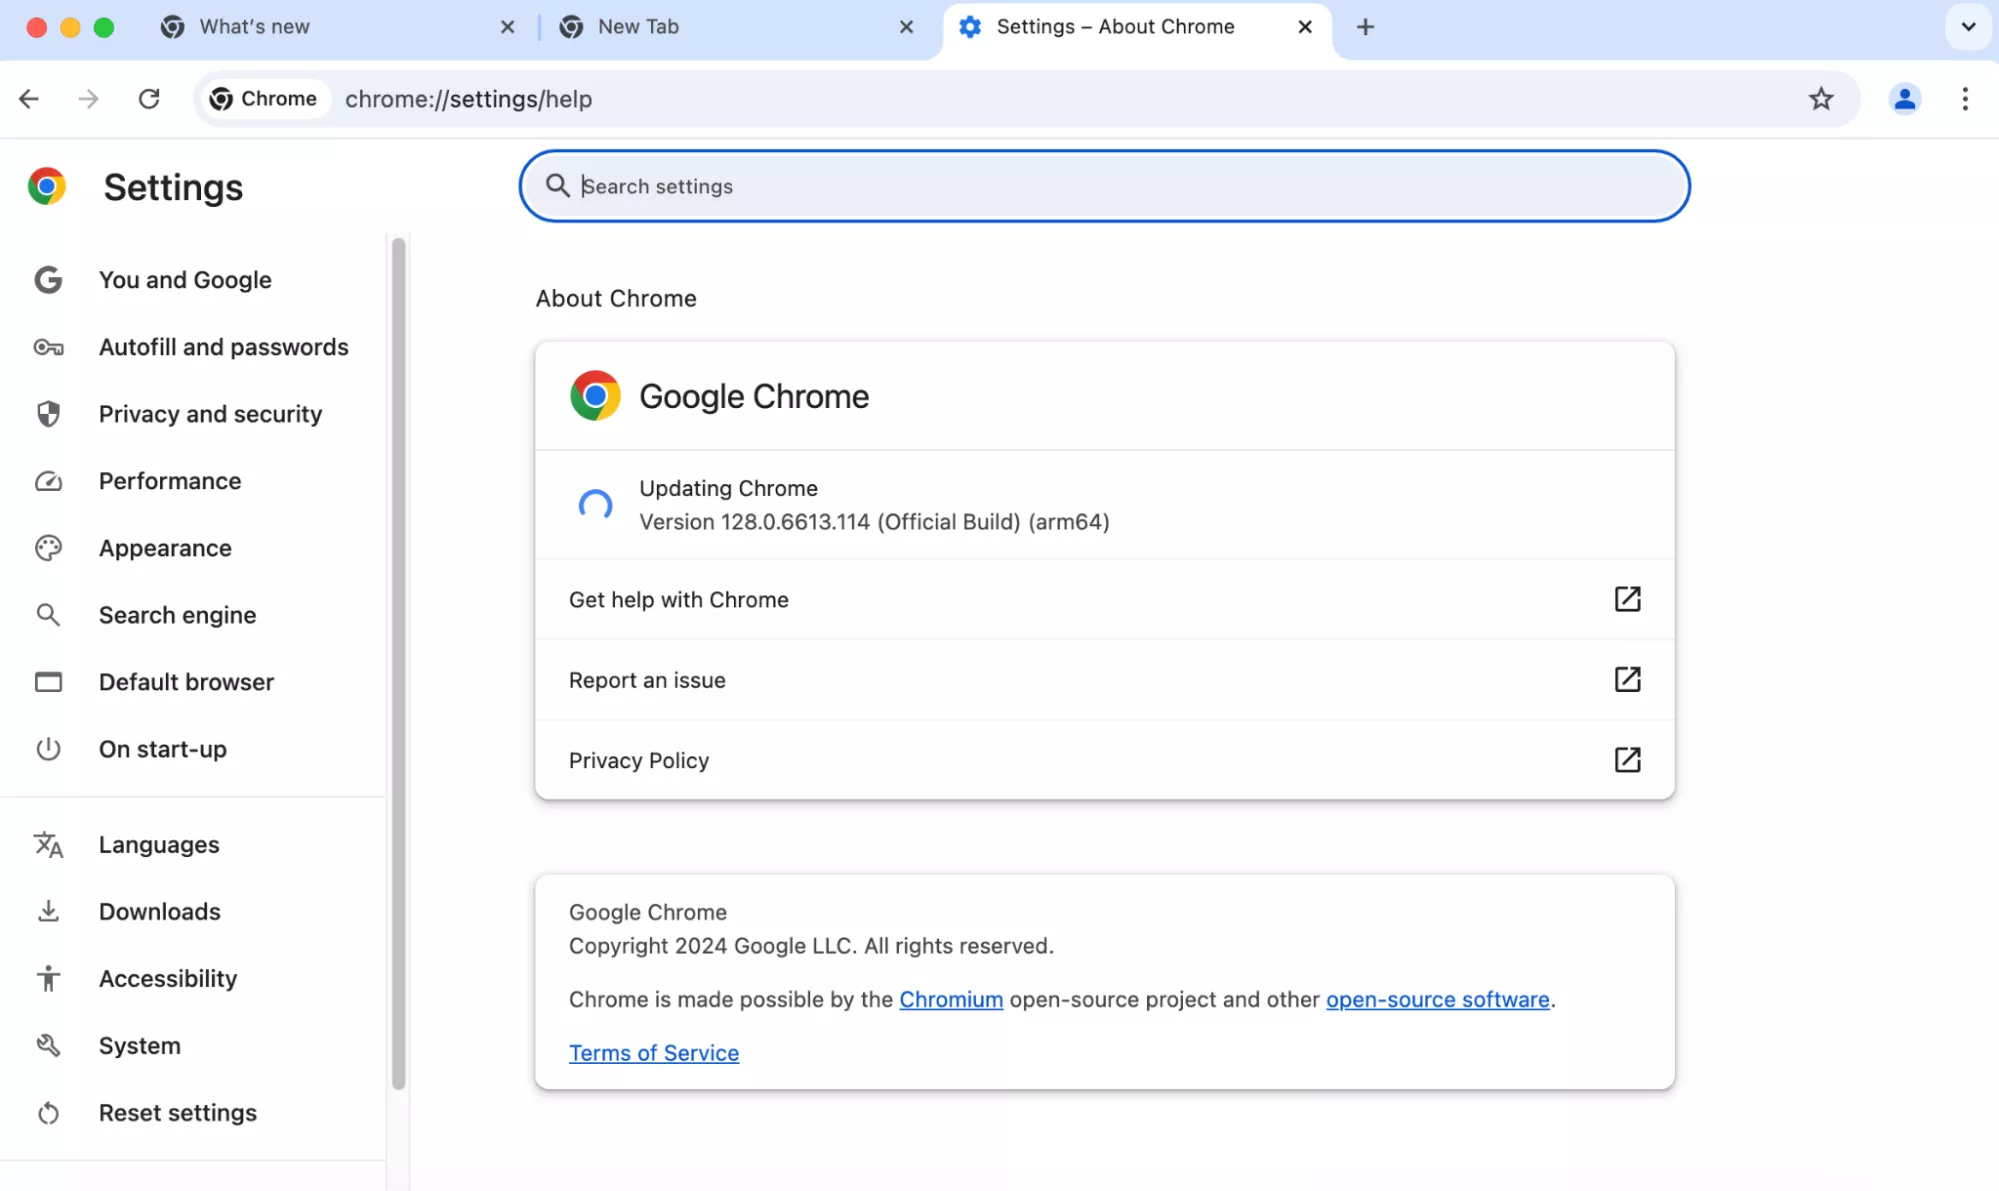Click the settings sidebar scrollbar
Image resolution: width=1999 pixels, height=1191 pixels.
pyautogui.click(x=398, y=660)
